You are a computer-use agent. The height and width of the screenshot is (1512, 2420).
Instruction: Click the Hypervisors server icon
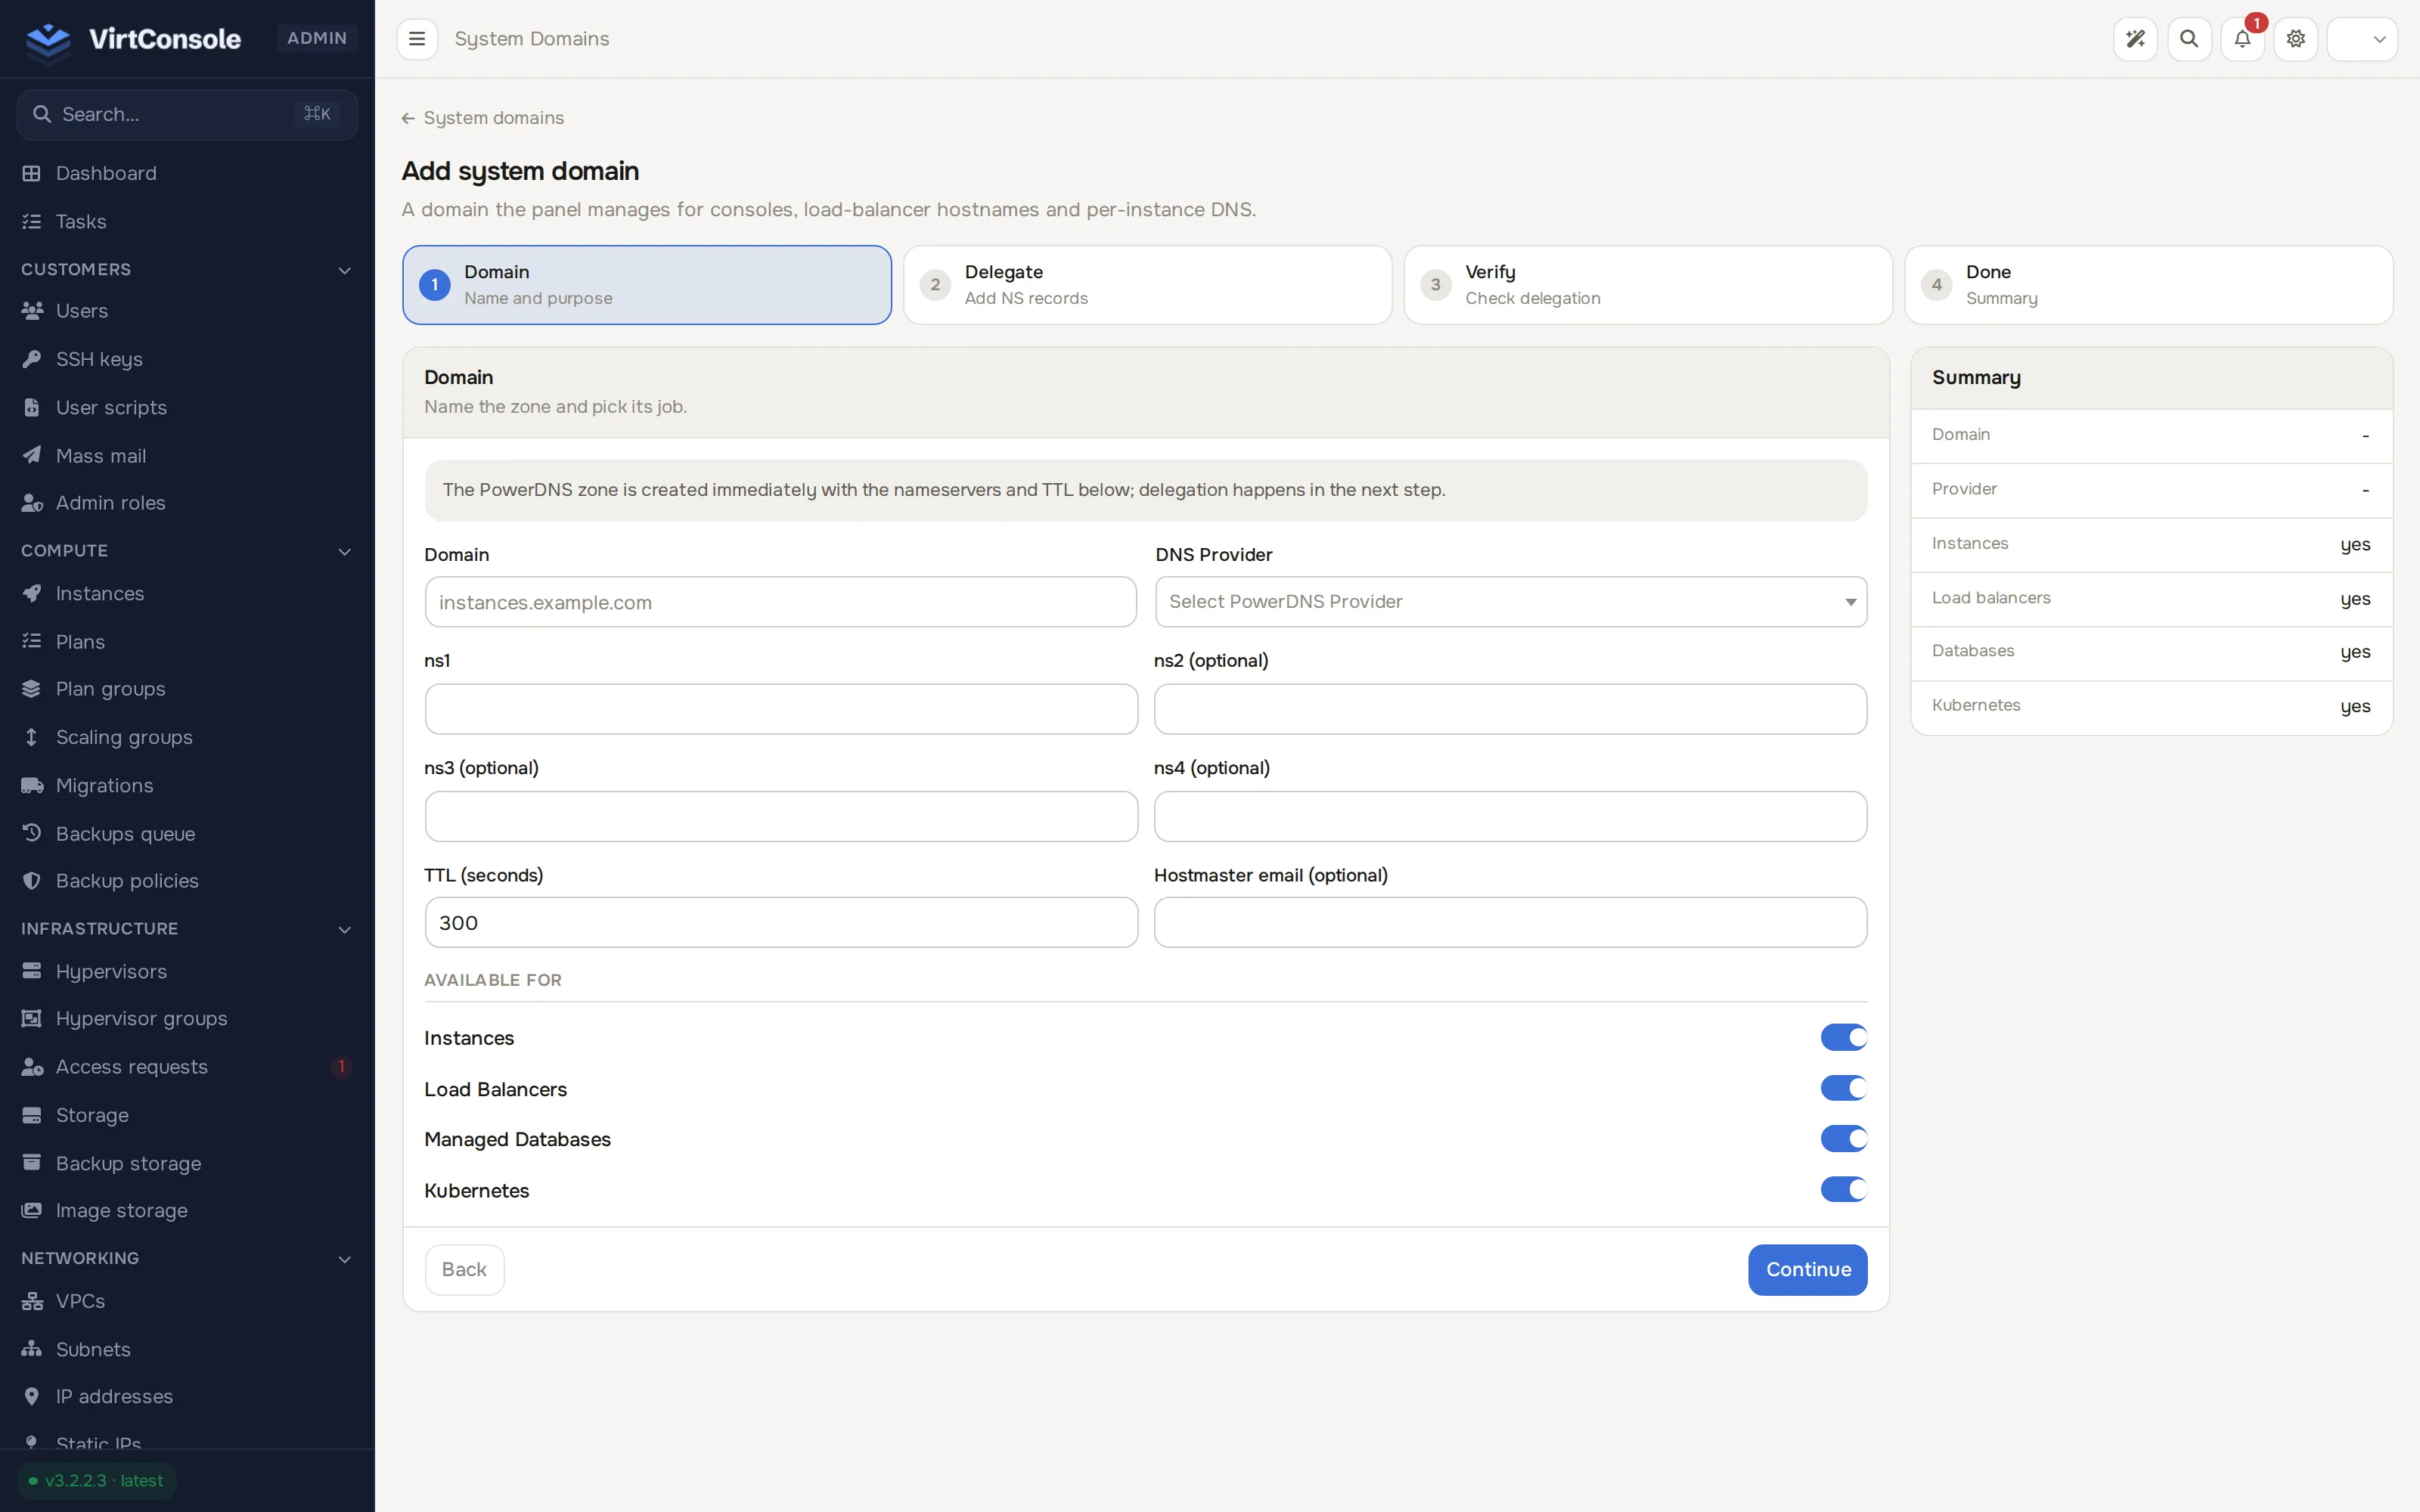tap(32, 971)
